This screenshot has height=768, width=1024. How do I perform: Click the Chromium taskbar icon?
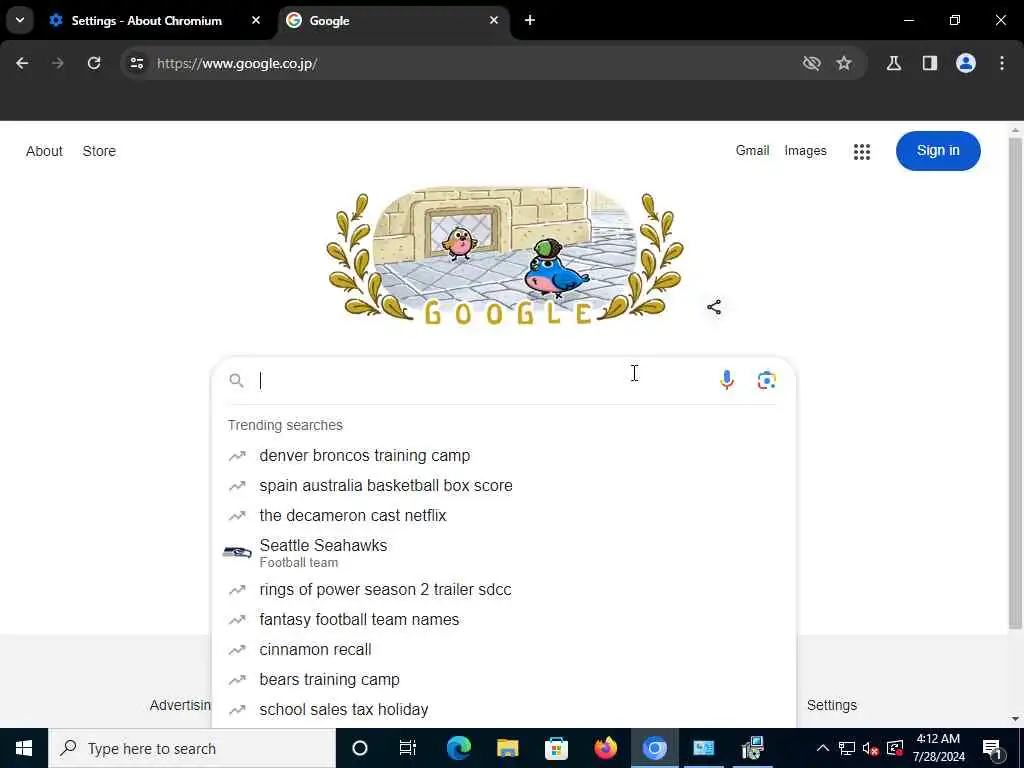tap(654, 748)
